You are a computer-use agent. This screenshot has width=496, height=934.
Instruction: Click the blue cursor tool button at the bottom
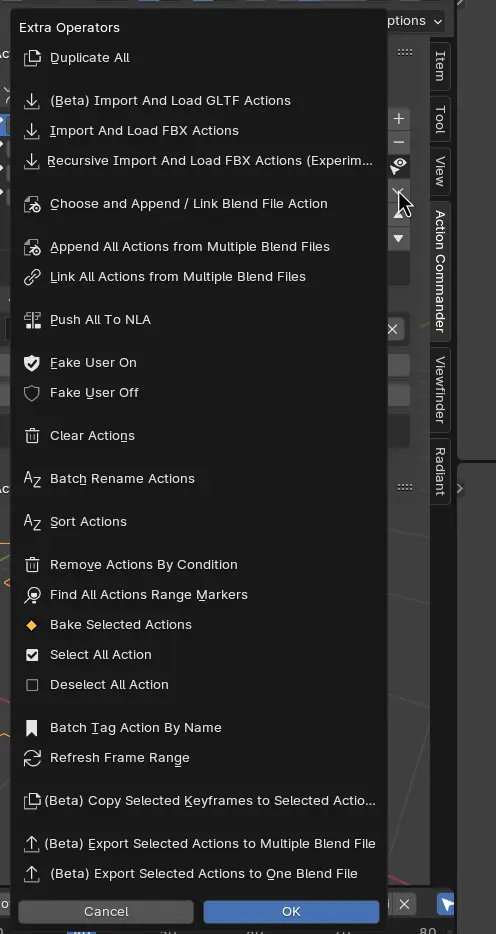[447, 904]
